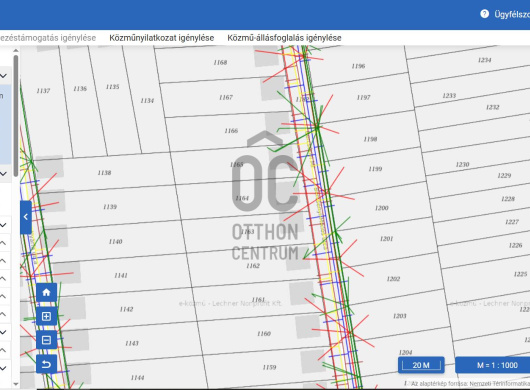The width and height of the screenshot is (530, 390).
Task: Open the Ügyfélszolgálat link in the header
Action: pos(512,15)
